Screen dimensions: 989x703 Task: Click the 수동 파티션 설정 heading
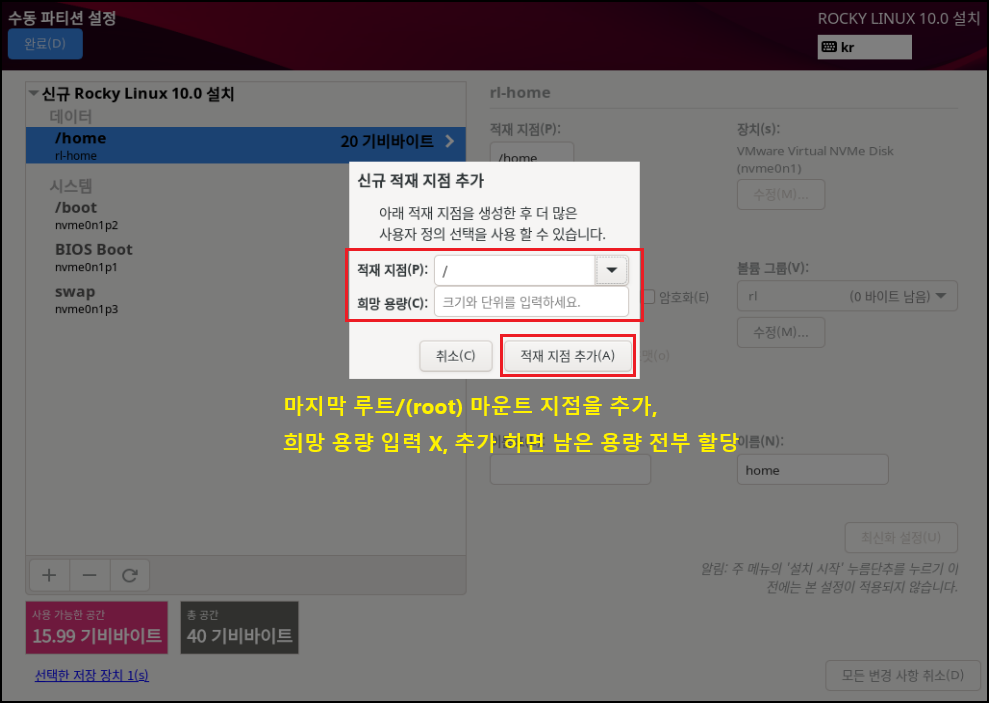[x=62, y=18]
